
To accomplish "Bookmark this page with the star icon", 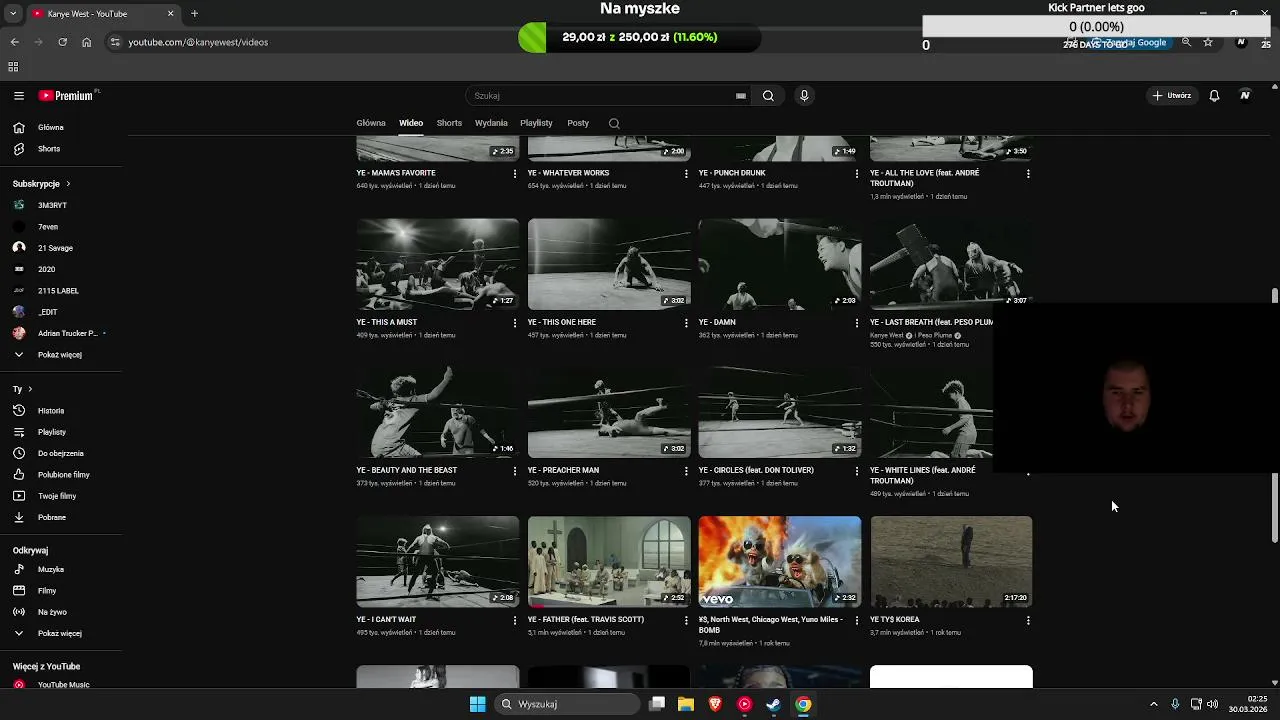I will pos(1208,42).
